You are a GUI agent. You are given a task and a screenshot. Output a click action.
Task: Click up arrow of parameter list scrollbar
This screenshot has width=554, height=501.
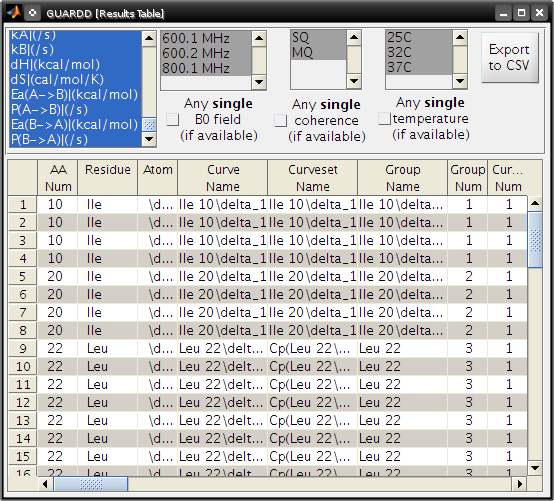point(149,39)
